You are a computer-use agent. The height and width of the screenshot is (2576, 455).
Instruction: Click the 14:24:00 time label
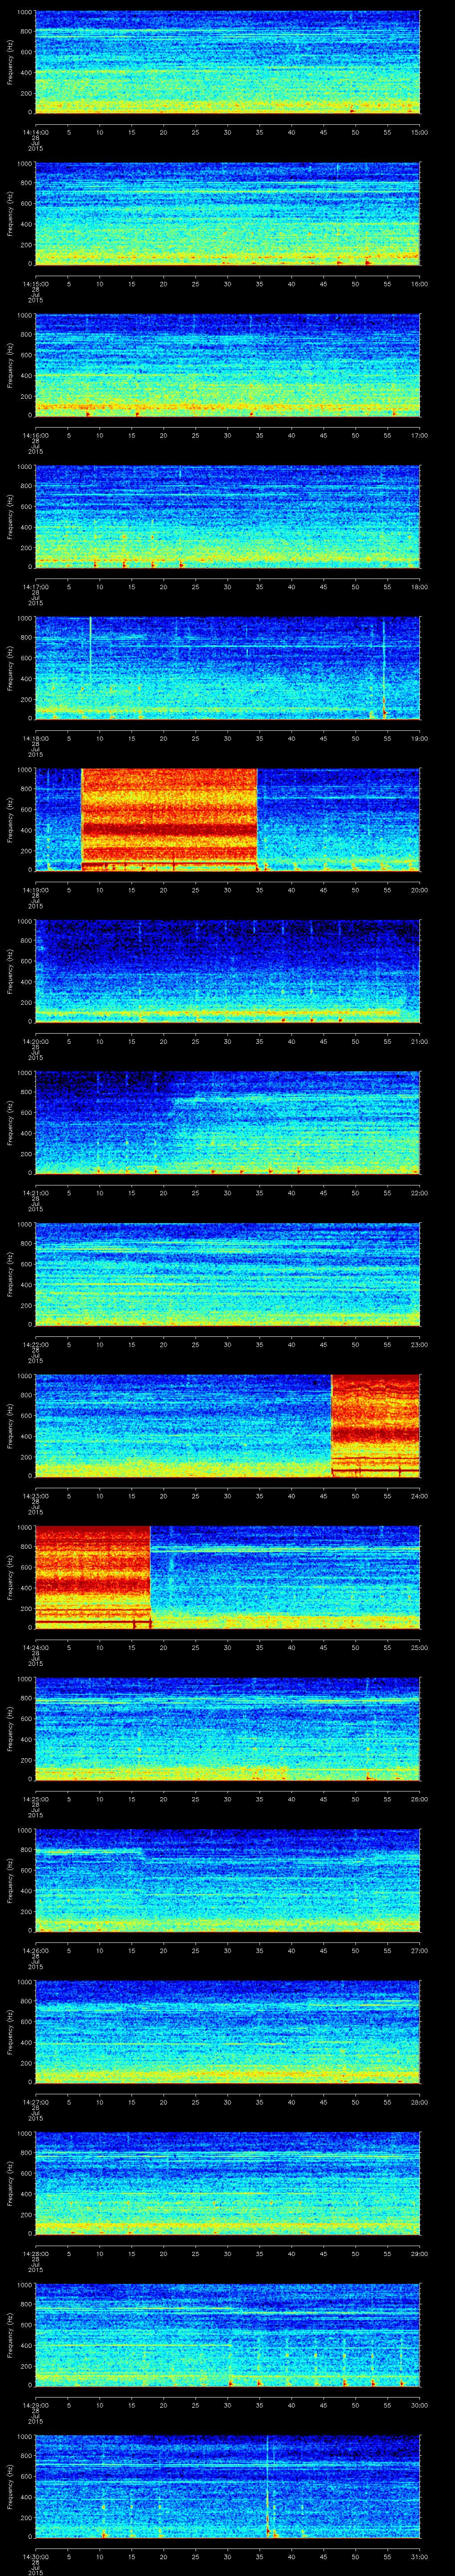(35, 1647)
